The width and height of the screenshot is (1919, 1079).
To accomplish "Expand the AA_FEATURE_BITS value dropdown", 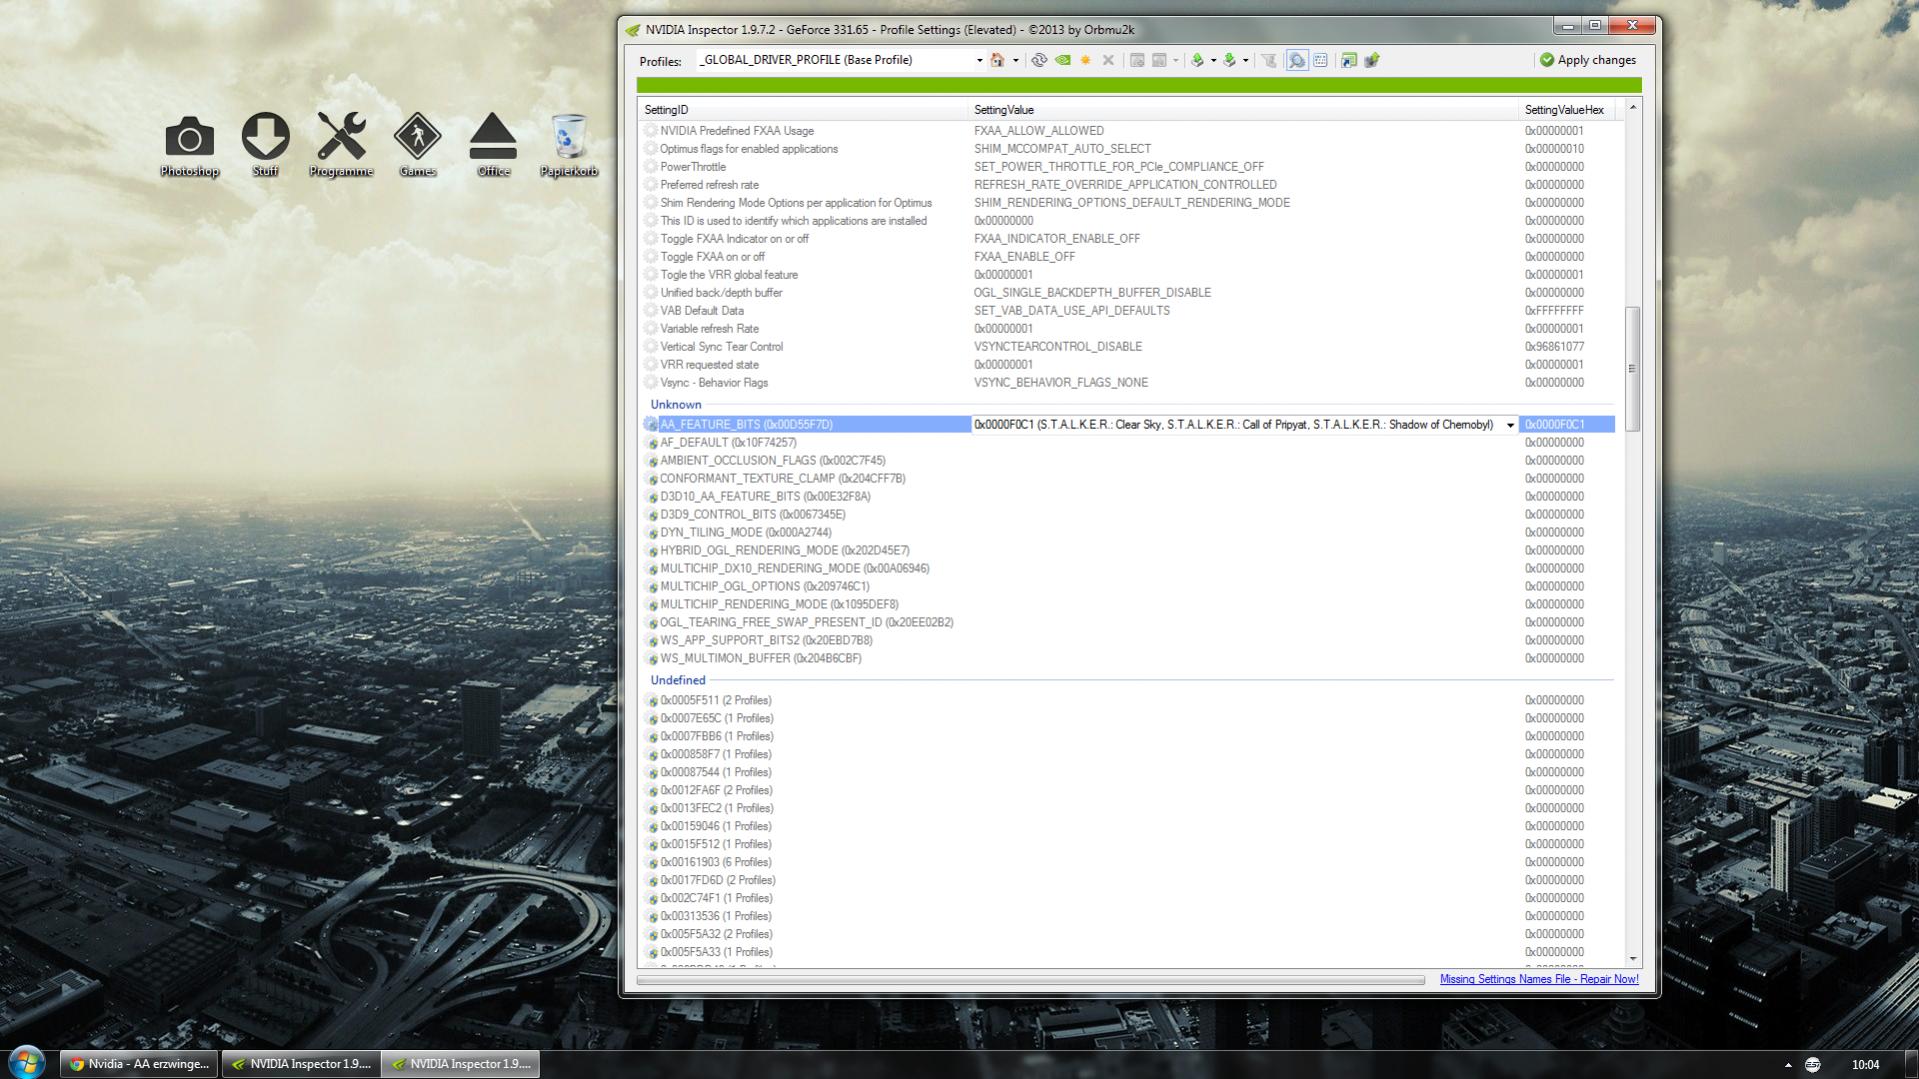I will click(1510, 425).
